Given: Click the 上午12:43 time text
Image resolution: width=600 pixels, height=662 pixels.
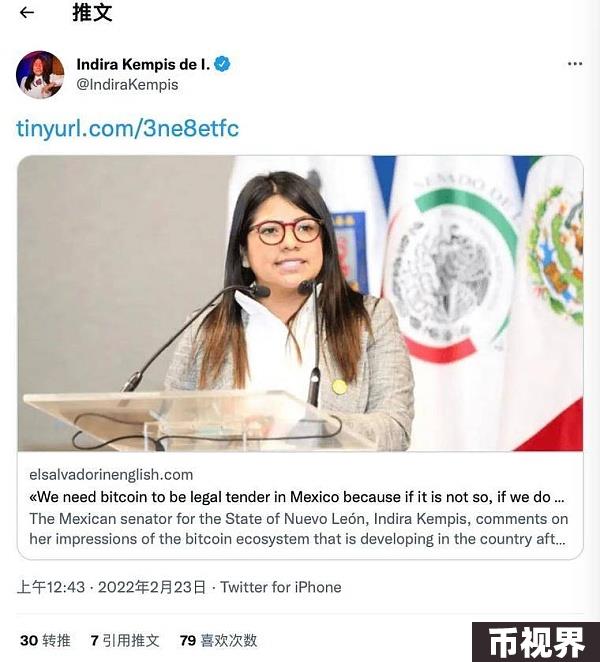Looking at the screenshot, I should pos(51,587).
